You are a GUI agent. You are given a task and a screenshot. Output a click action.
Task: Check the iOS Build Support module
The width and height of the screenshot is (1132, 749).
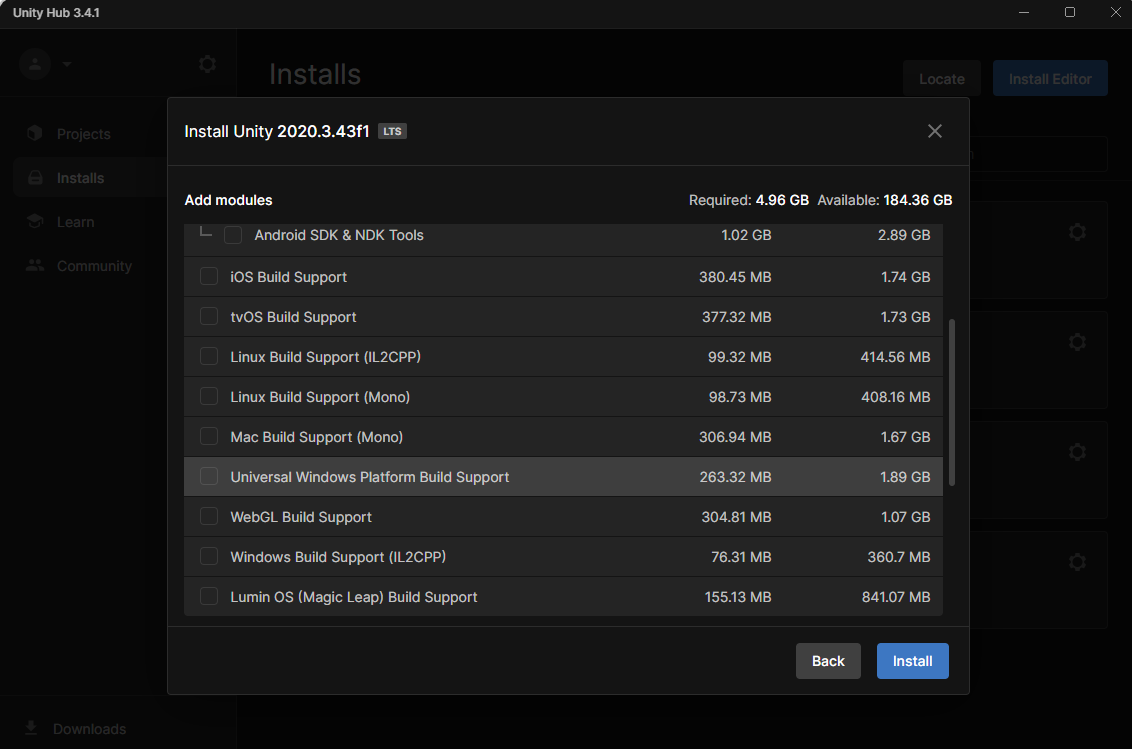click(209, 277)
